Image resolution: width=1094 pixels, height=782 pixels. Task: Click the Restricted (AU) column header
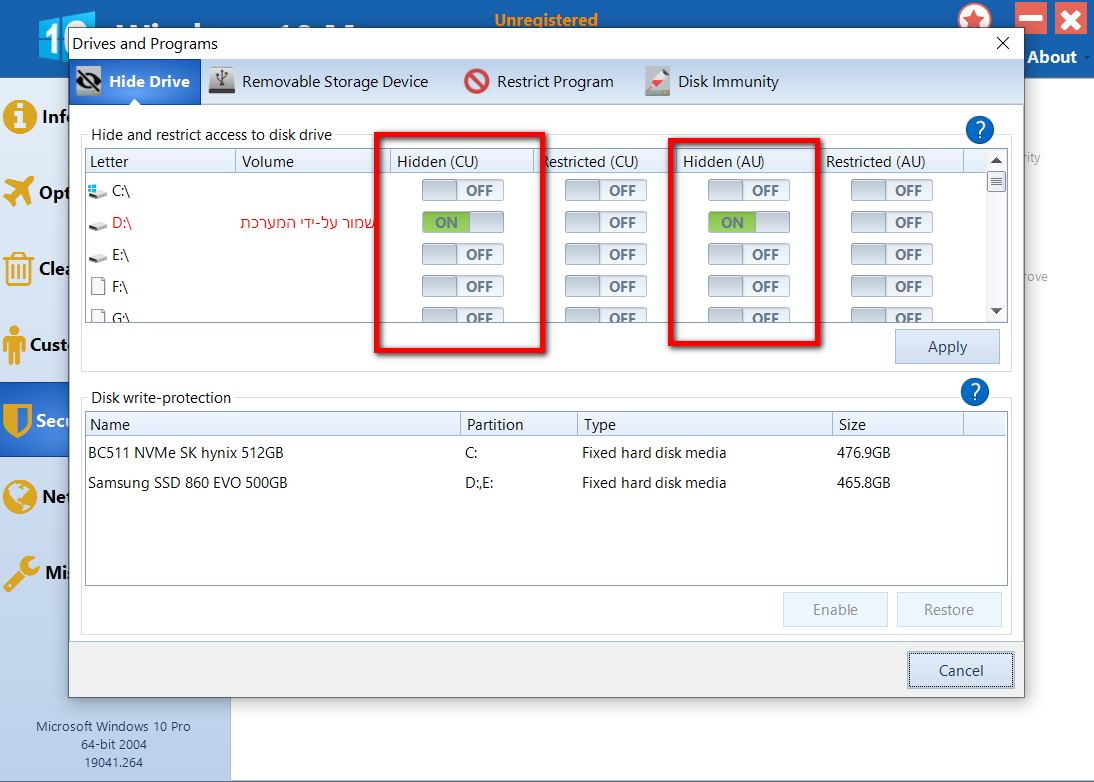click(x=892, y=161)
